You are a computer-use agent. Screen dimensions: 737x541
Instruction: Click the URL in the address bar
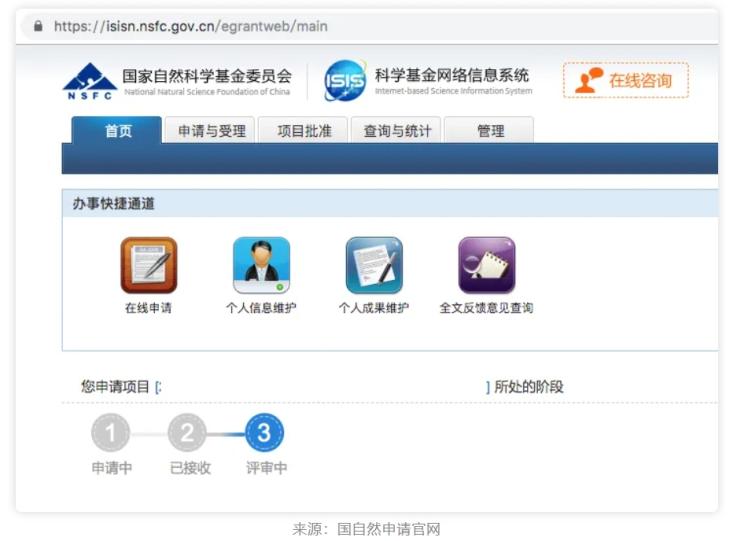pyautogui.click(x=190, y=26)
